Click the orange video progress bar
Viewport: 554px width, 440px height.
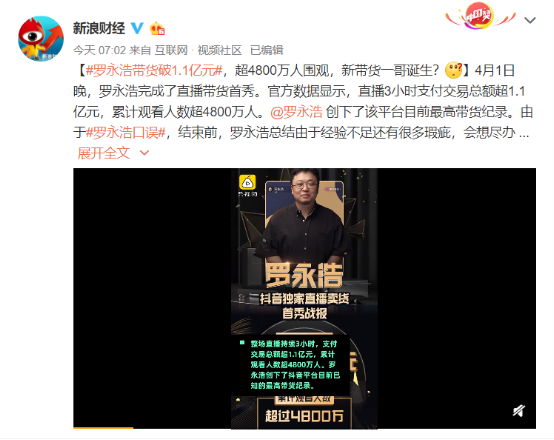point(103,428)
